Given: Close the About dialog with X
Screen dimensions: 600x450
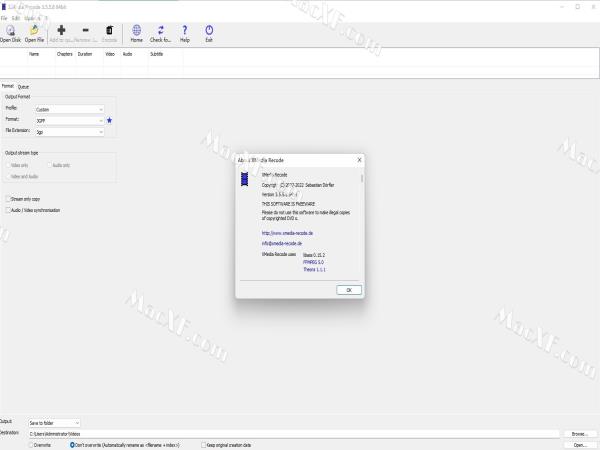Looking at the screenshot, I should [x=359, y=160].
